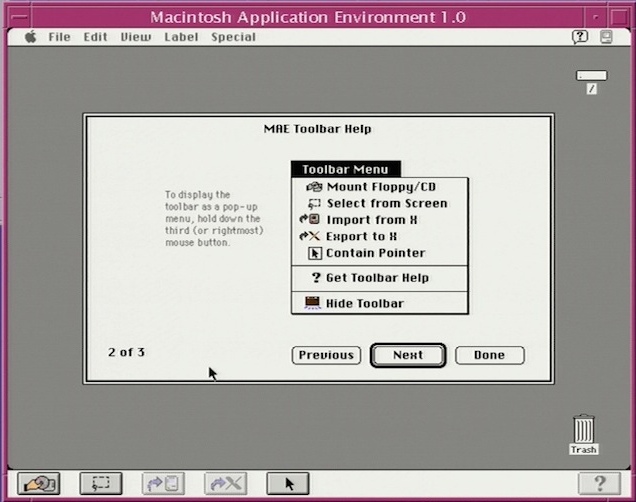Screen dimensions: 636x502
Task: Click the "Hide Toolbar" text
Action: point(365,303)
